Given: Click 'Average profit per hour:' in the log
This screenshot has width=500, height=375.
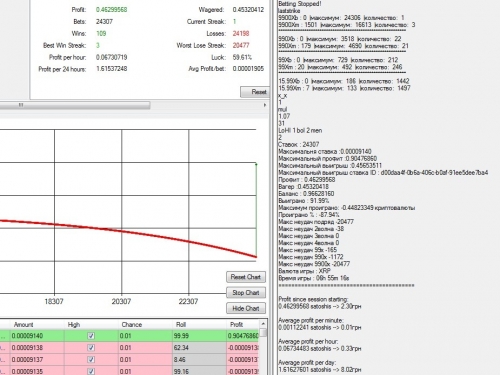Looking at the screenshot, I should [308, 341].
